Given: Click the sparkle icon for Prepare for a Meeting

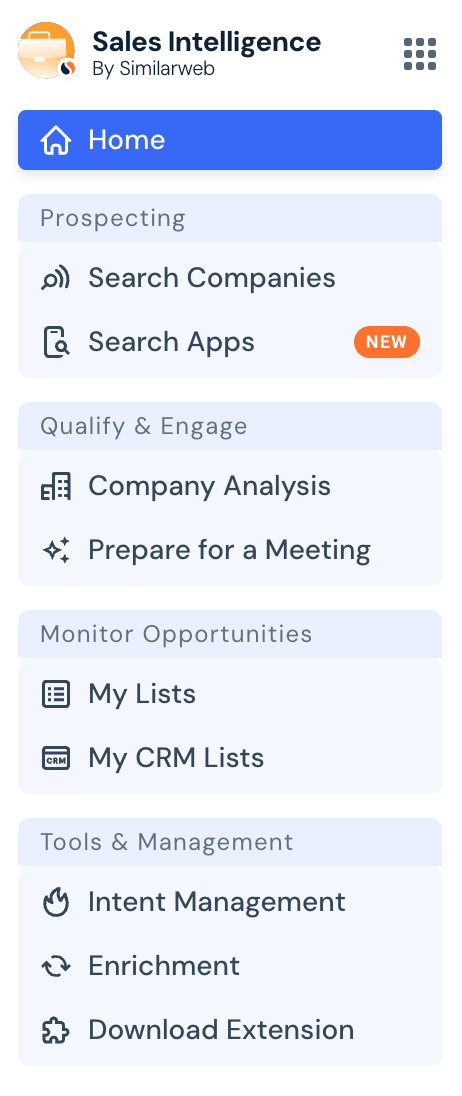Looking at the screenshot, I should pos(56,551).
